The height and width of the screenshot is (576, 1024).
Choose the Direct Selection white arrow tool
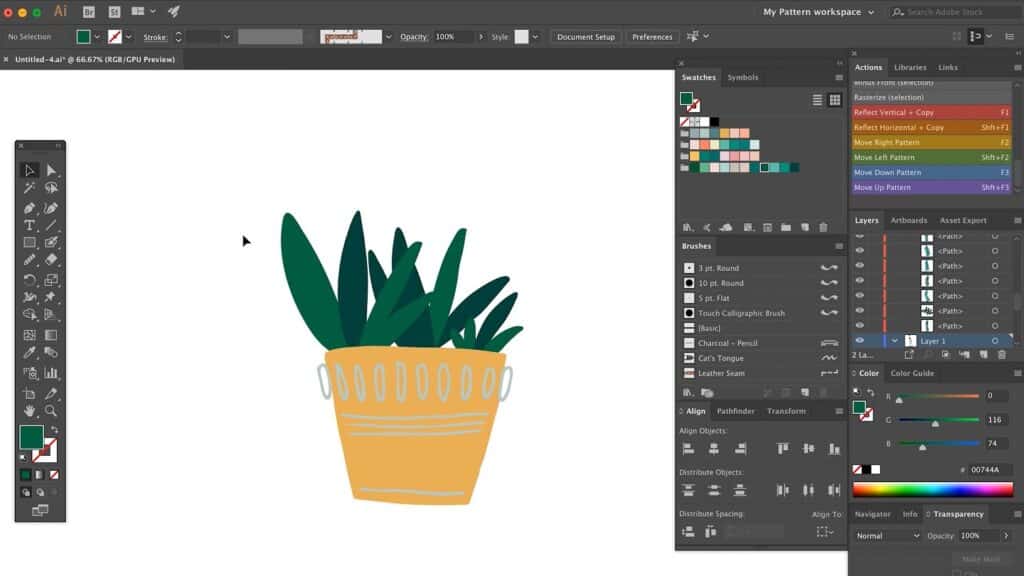(x=51, y=170)
